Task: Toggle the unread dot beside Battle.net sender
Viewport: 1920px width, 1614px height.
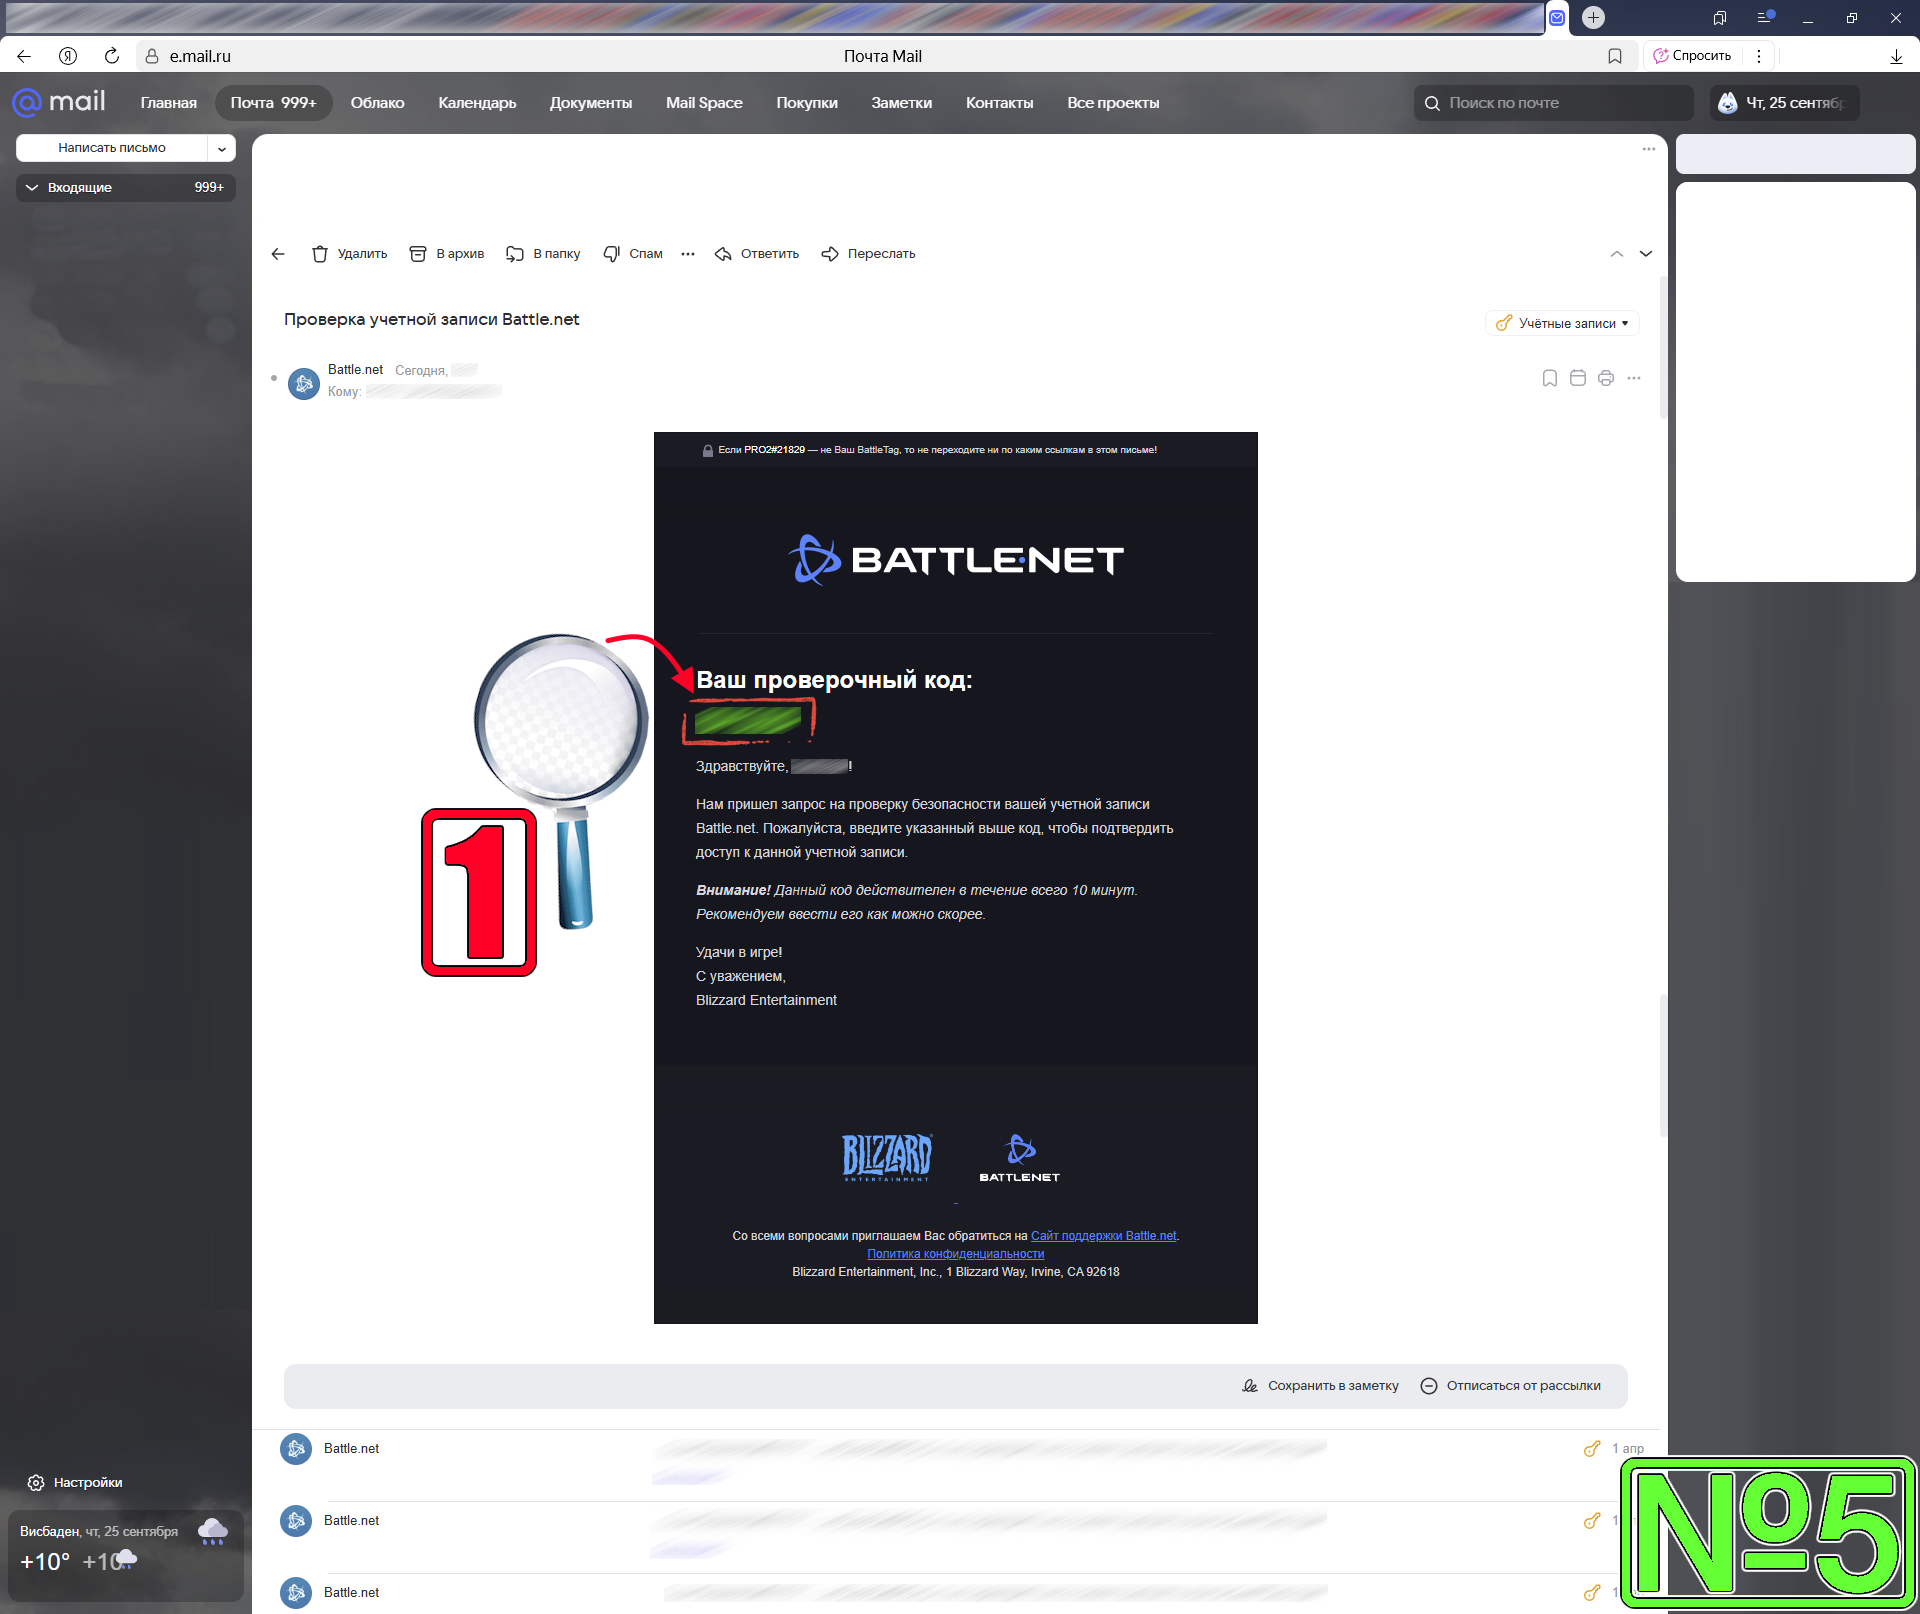Action: pos(274,378)
